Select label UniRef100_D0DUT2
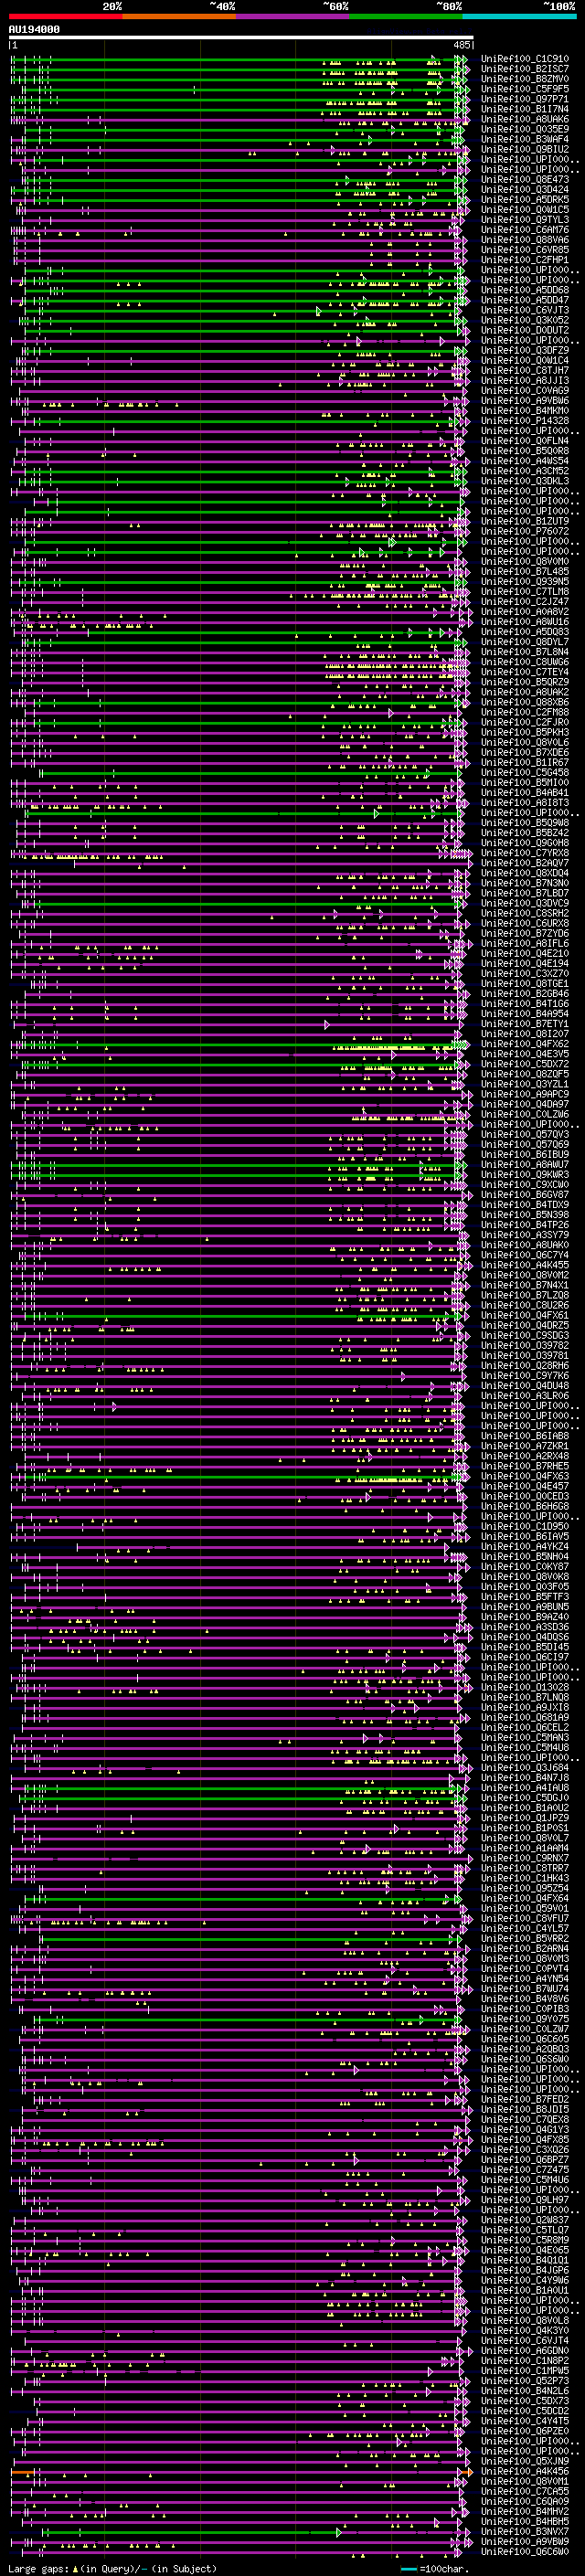The width and height of the screenshot is (585, 2576). pyautogui.click(x=525, y=331)
